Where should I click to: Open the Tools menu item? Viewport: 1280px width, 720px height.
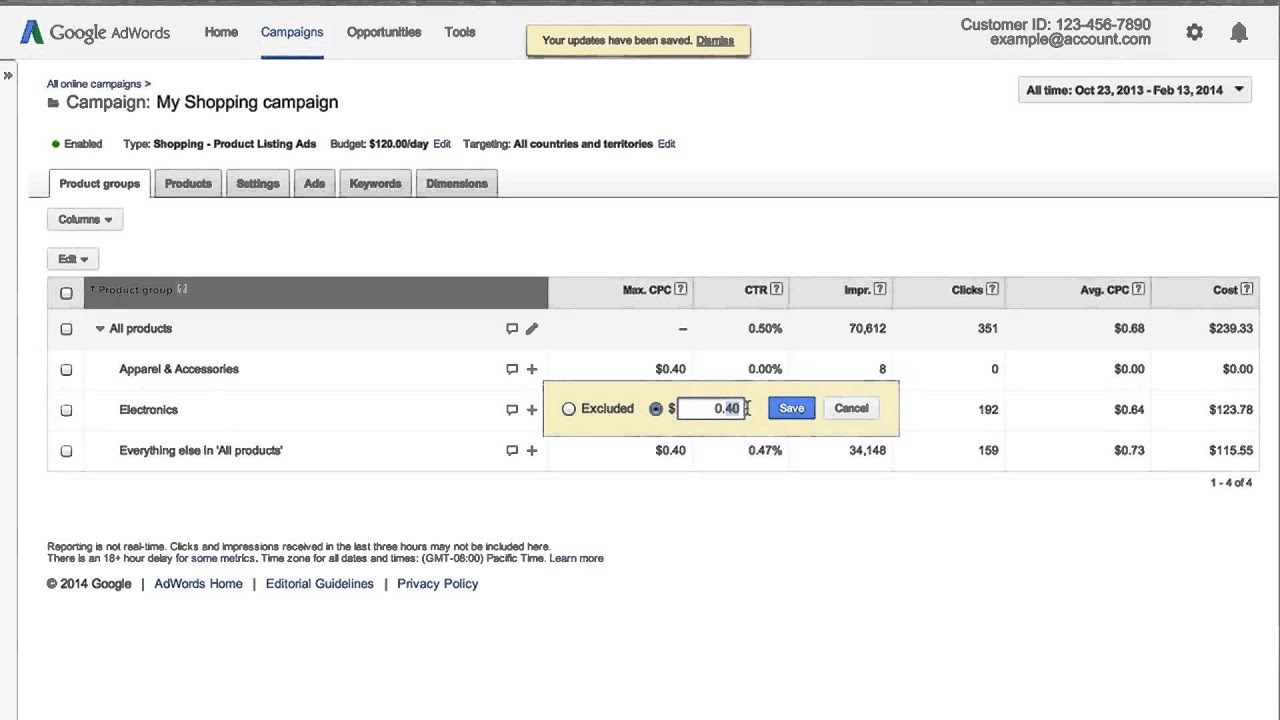point(460,32)
